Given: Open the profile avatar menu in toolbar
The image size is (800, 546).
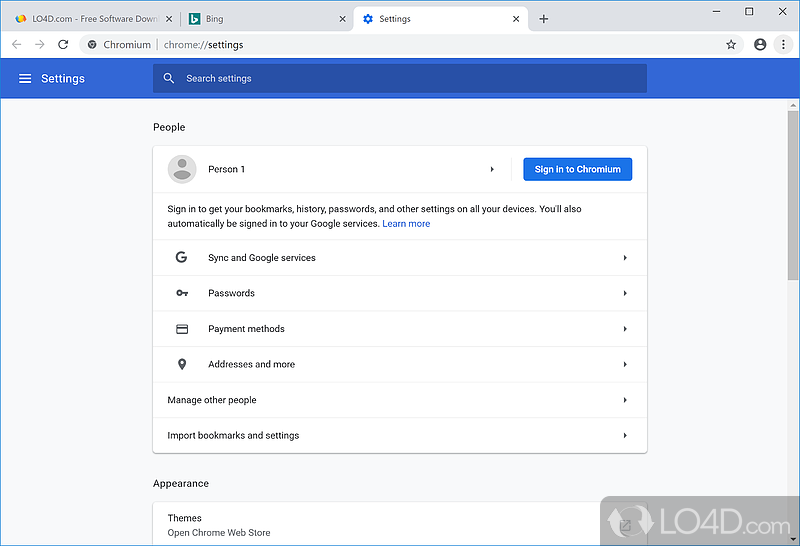Looking at the screenshot, I should [760, 44].
